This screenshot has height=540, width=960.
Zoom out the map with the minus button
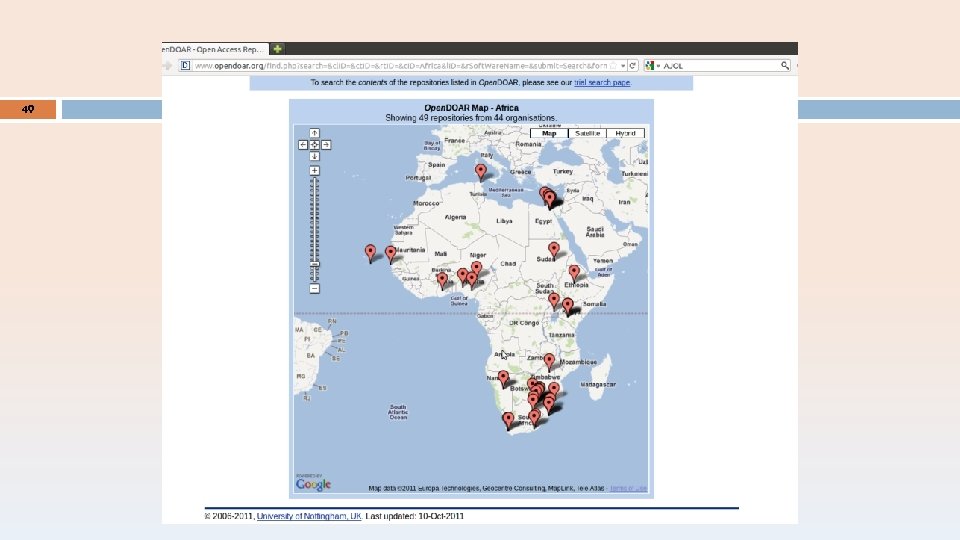314,288
